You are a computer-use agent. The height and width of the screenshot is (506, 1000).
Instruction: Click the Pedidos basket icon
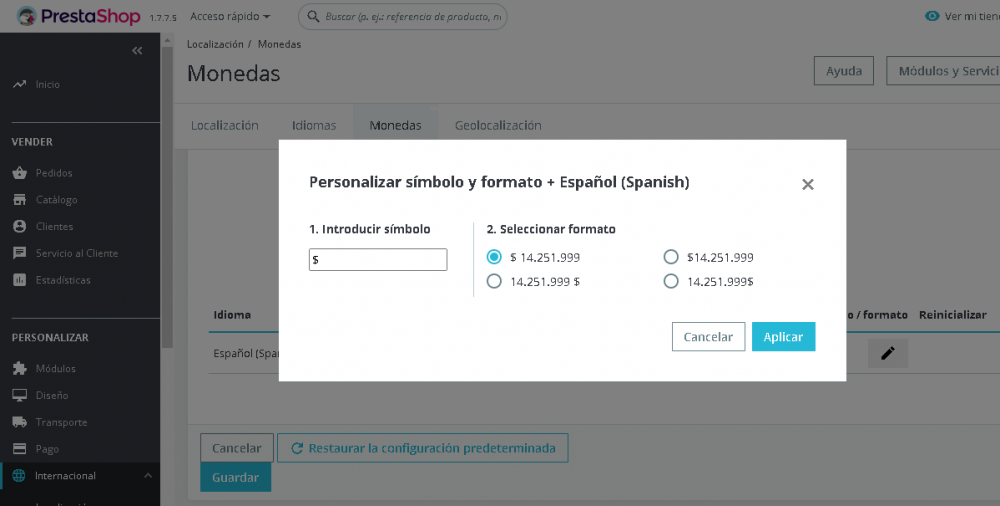tap(19, 173)
